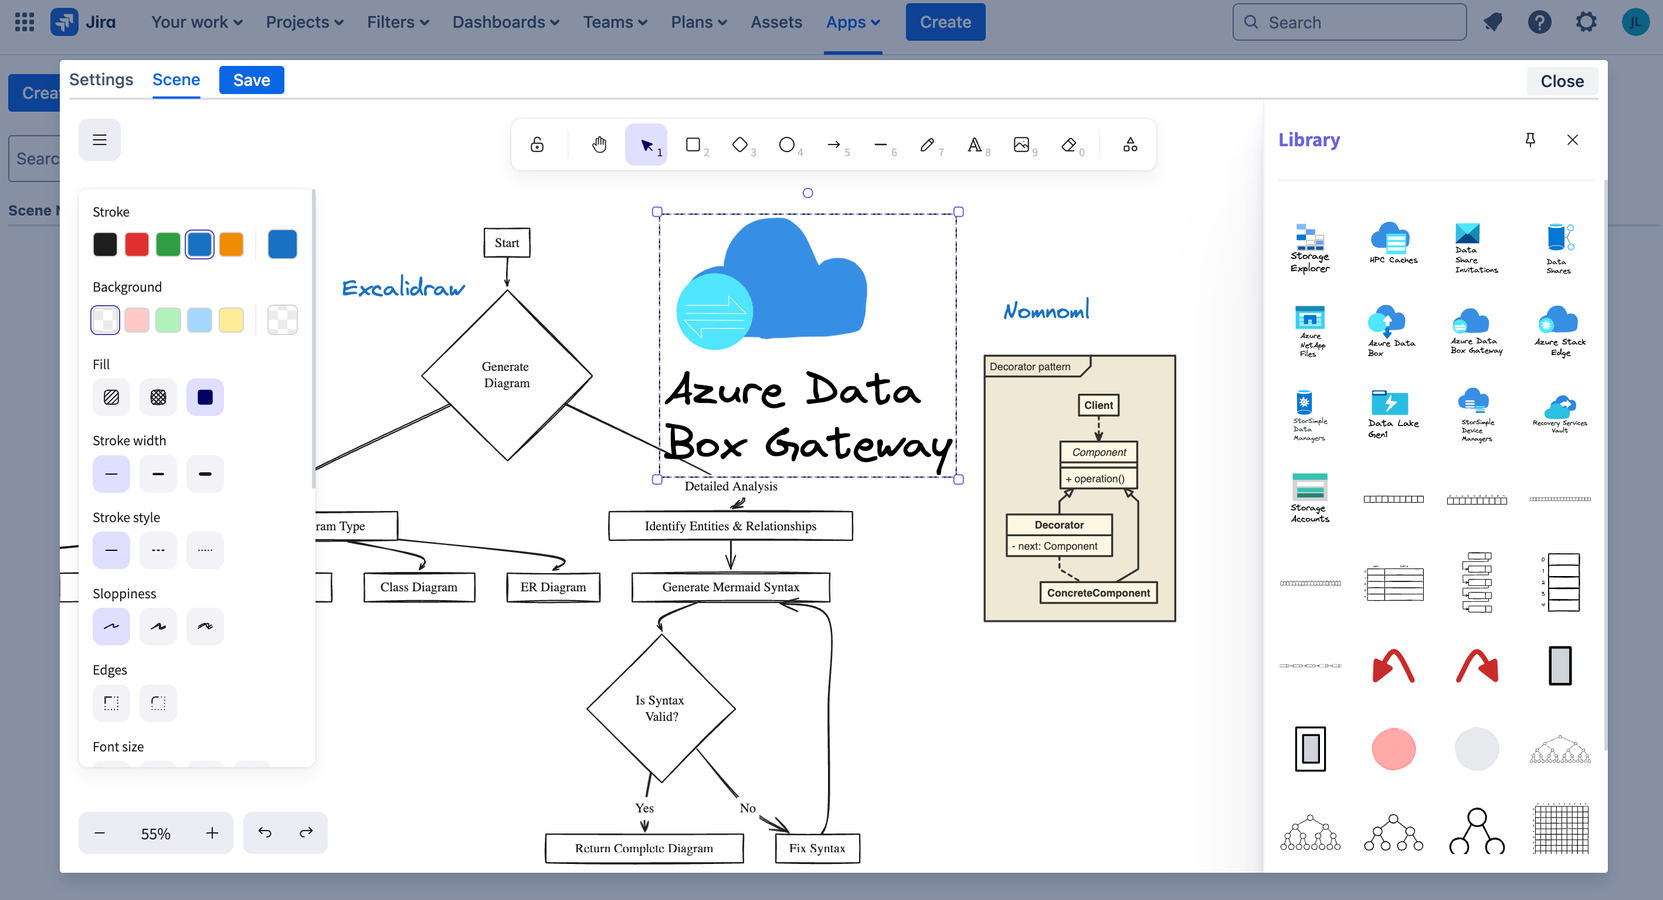The height and width of the screenshot is (900, 1663).
Task: Select the cartoonist sloppiness option
Action: pyautogui.click(x=205, y=627)
